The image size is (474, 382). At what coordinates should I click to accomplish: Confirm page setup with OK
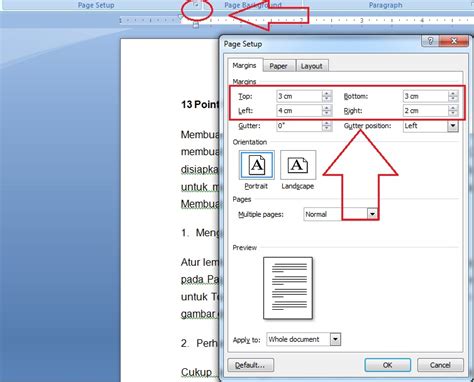pos(388,365)
